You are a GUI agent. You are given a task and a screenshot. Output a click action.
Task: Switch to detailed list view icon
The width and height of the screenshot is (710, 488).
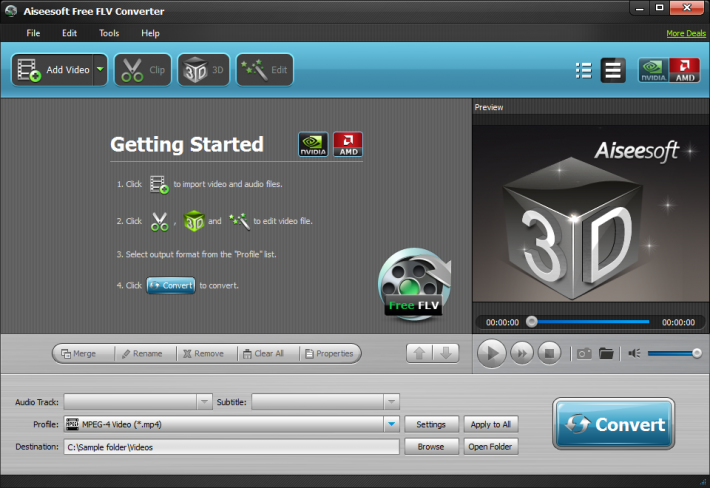pos(583,71)
